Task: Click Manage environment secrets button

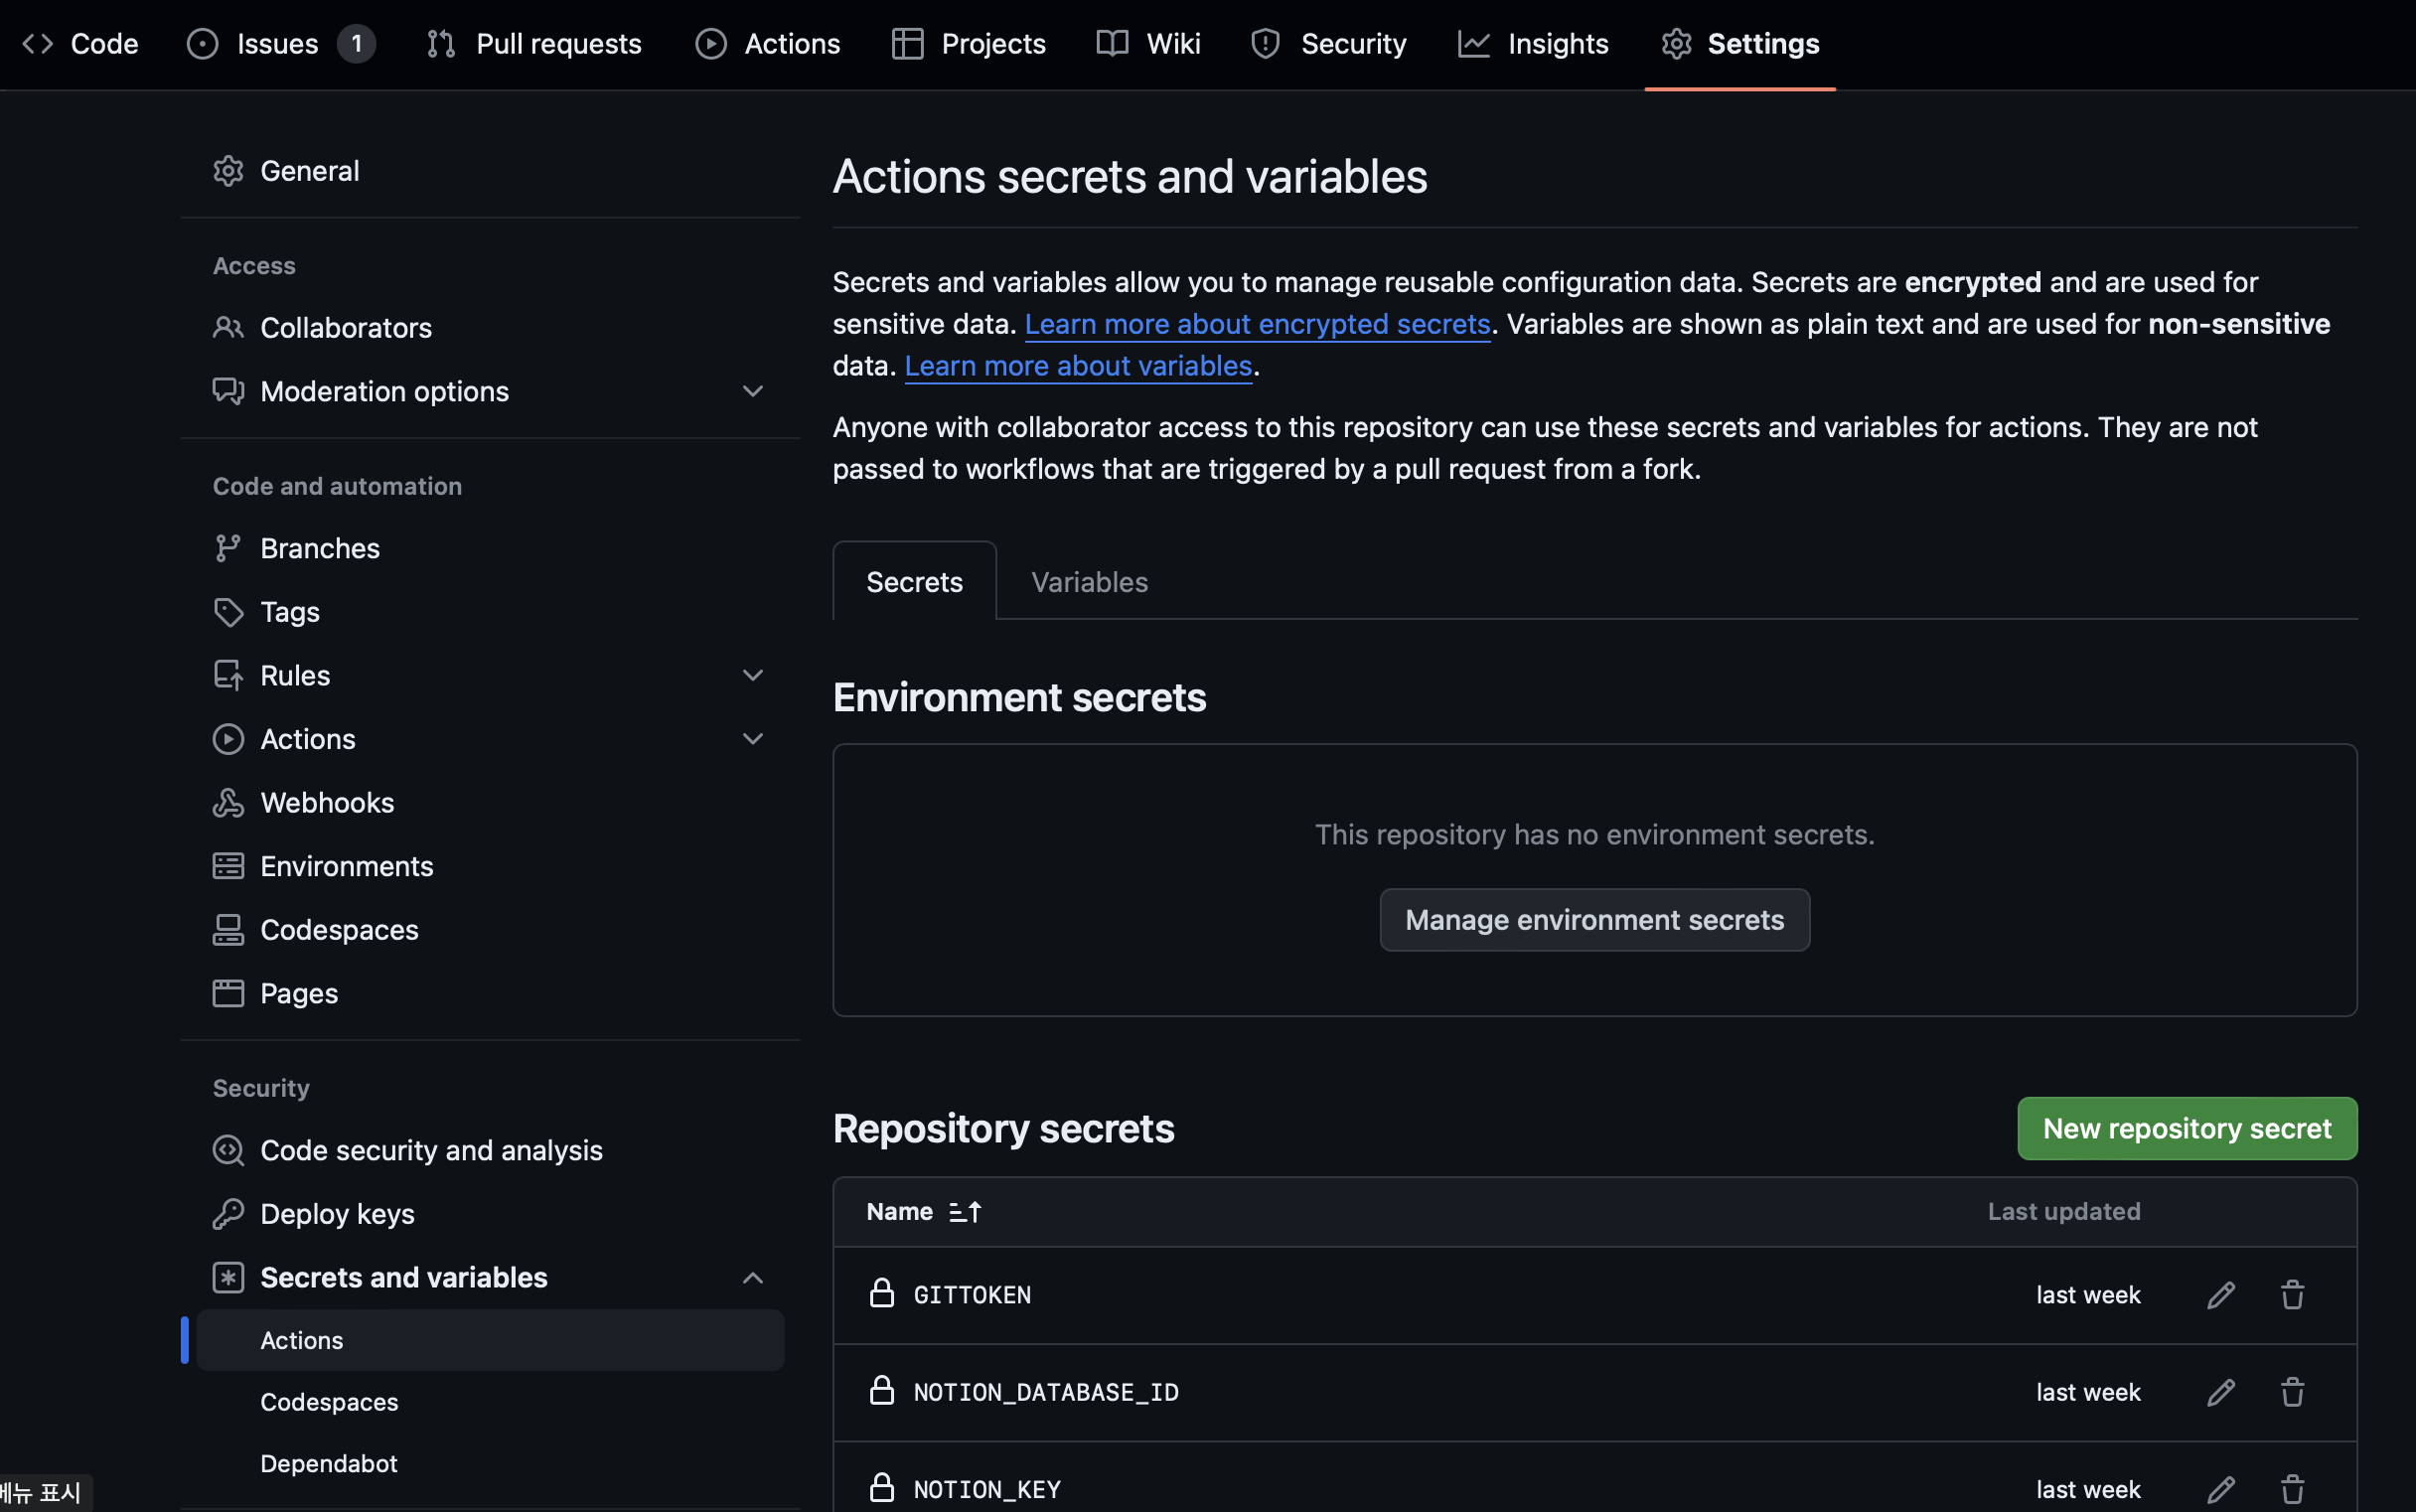Action: [x=1594, y=920]
